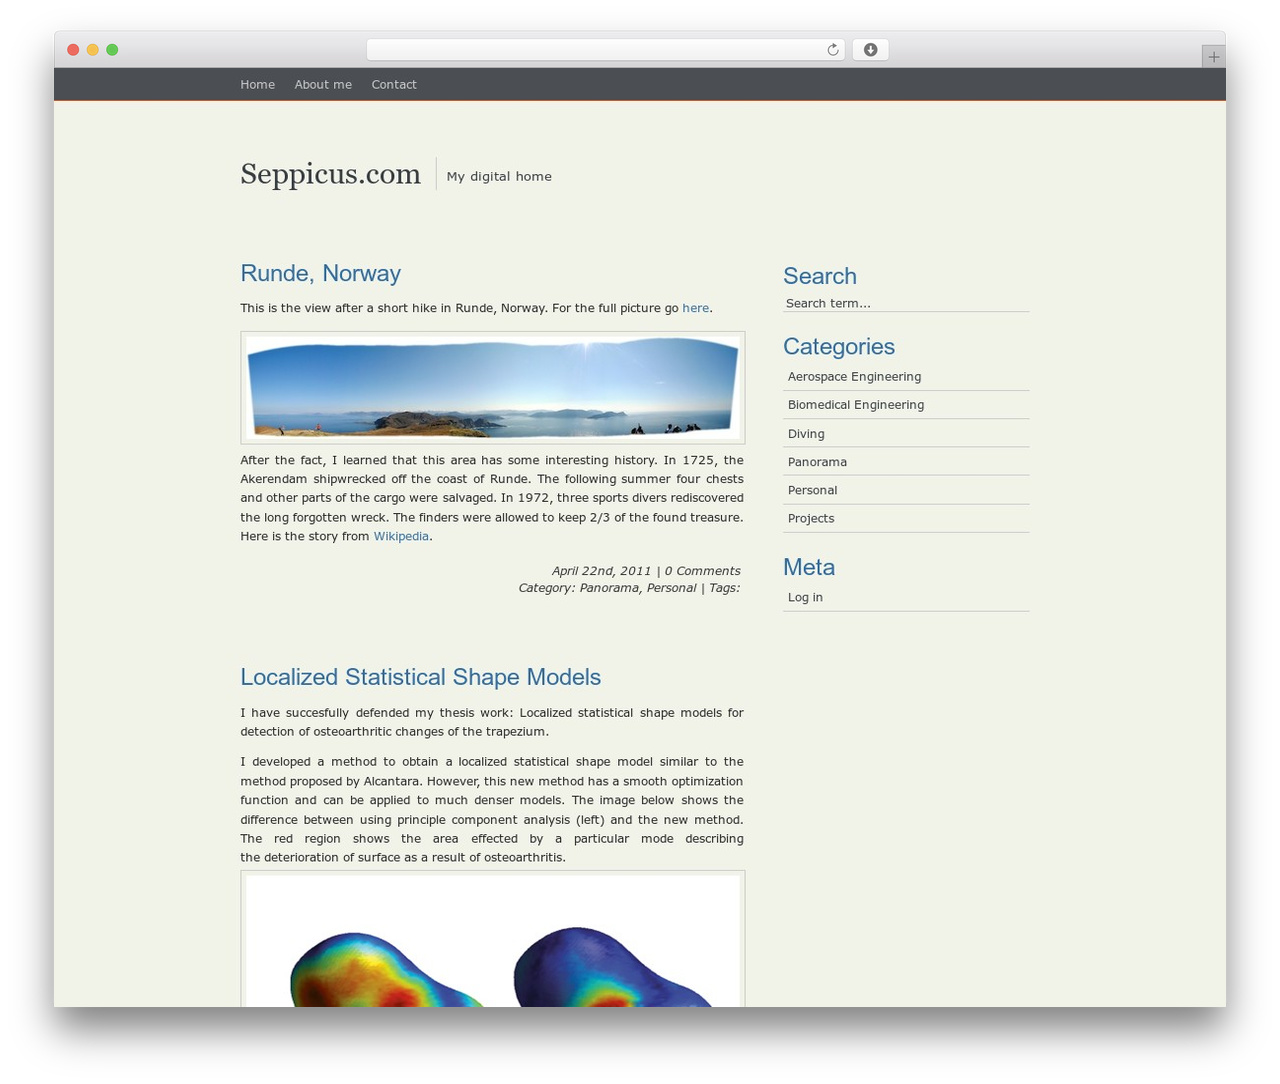Open the Runde, Norway post title
The image size is (1280, 1084).
pyautogui.click(x=320, y=273)
